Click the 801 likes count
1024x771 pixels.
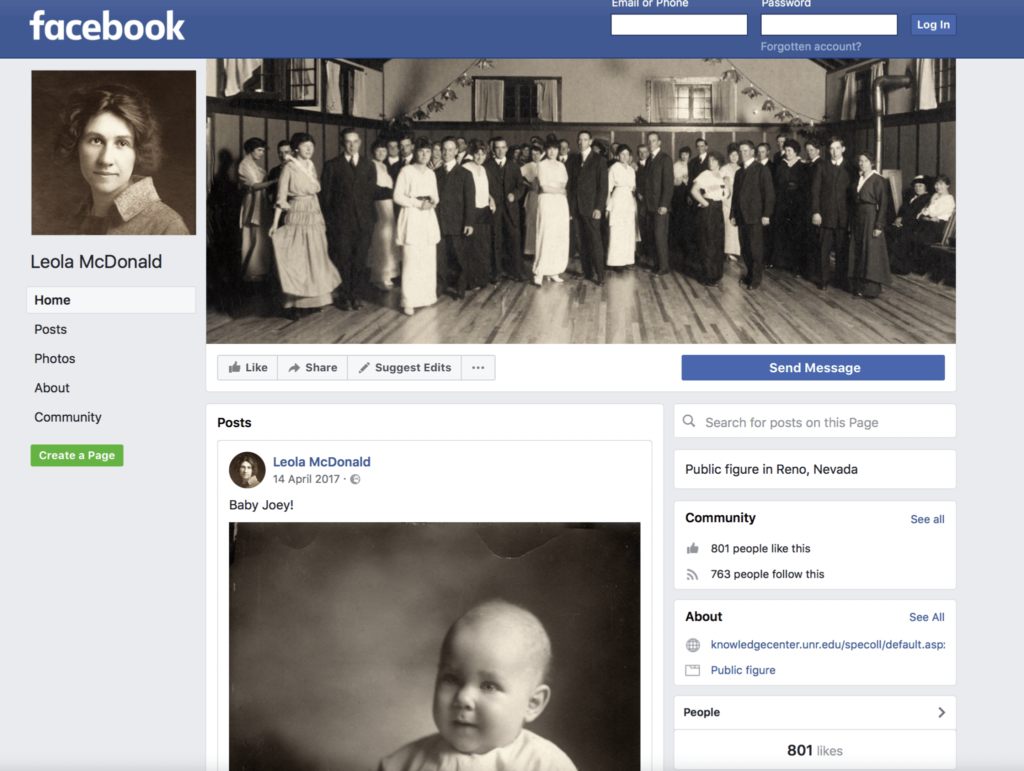814,751
